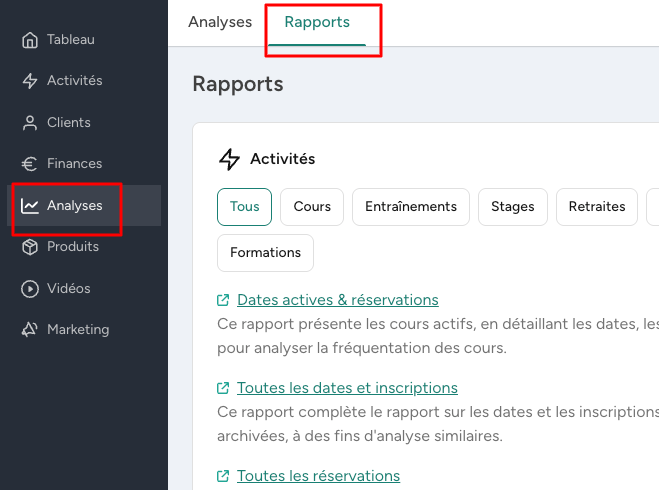Choose the Retraites filter chip

[x=597, y=207]
